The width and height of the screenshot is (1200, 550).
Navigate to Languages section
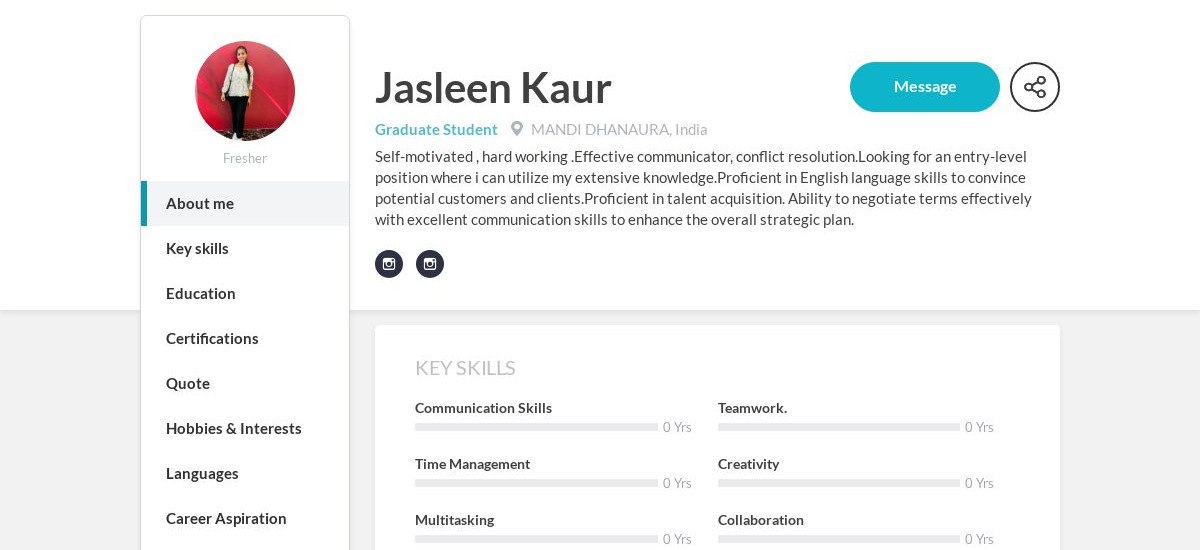pyautogui.click(x=245, y=473)
